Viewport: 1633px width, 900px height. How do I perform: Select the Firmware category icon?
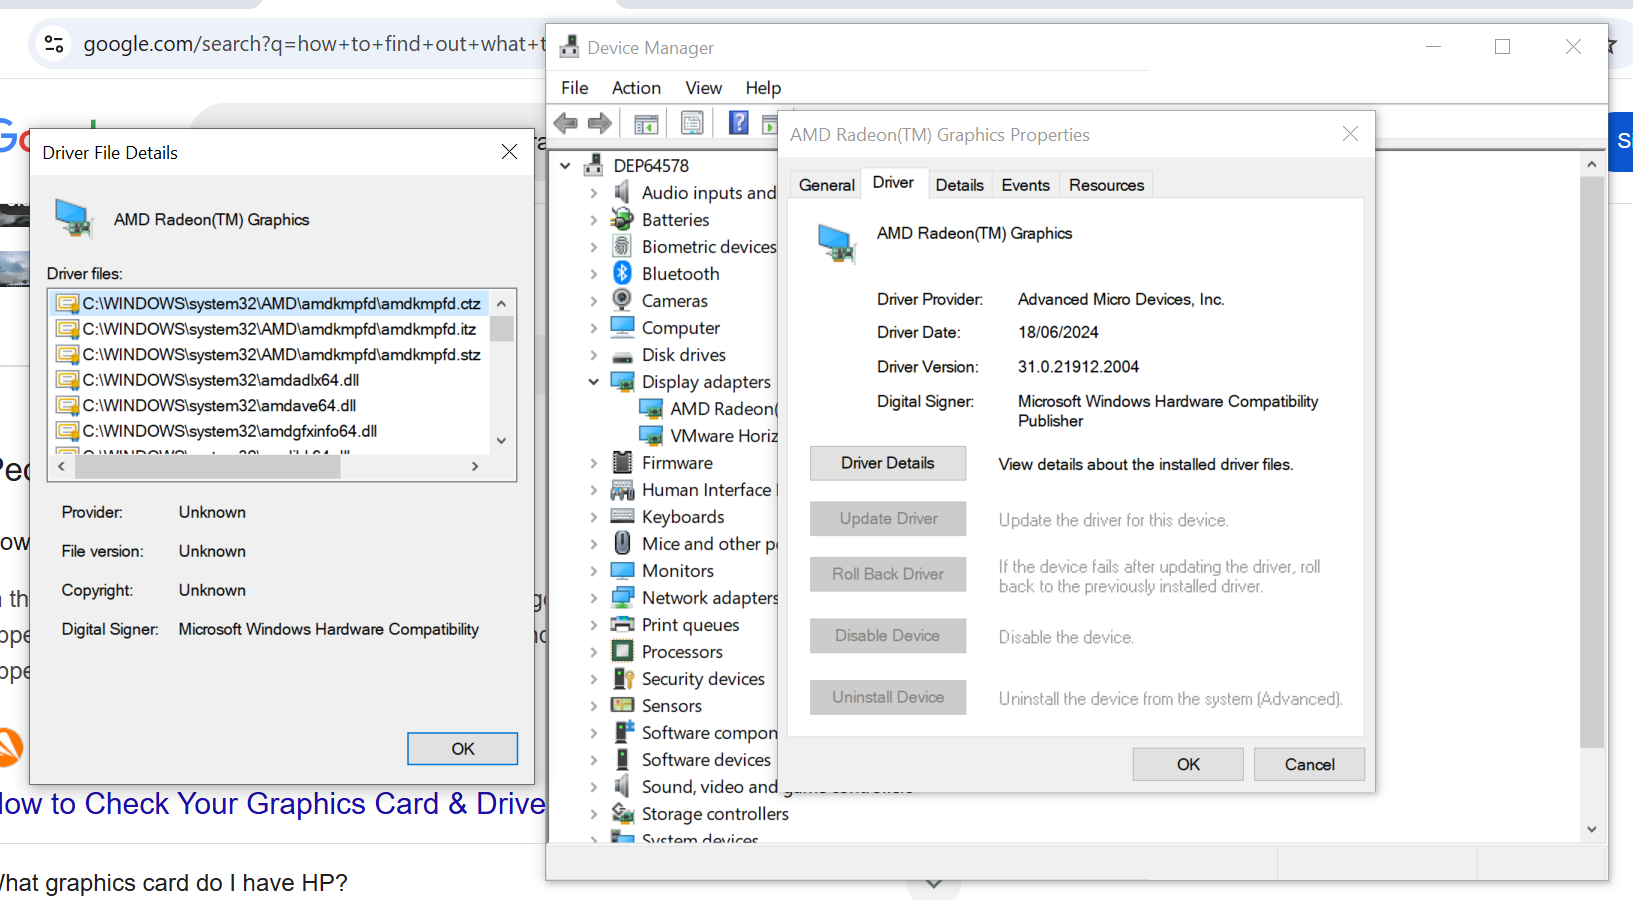[x=622, y=462]
